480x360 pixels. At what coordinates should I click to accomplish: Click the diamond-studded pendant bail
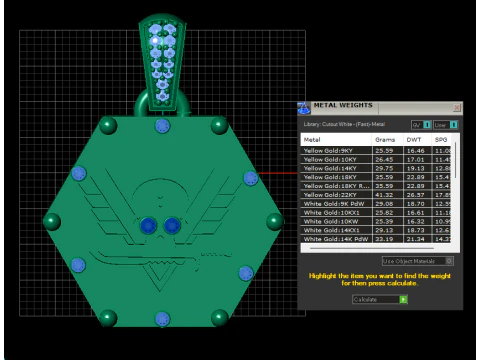click(163, 62)
